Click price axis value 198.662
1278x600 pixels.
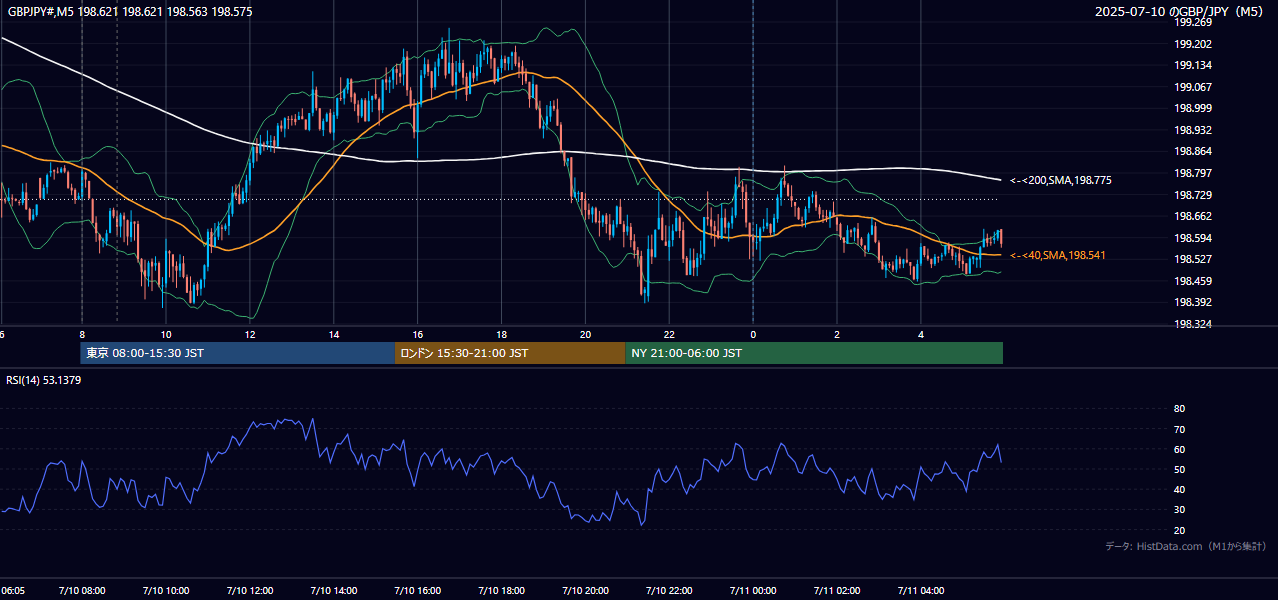(1193, 216)
